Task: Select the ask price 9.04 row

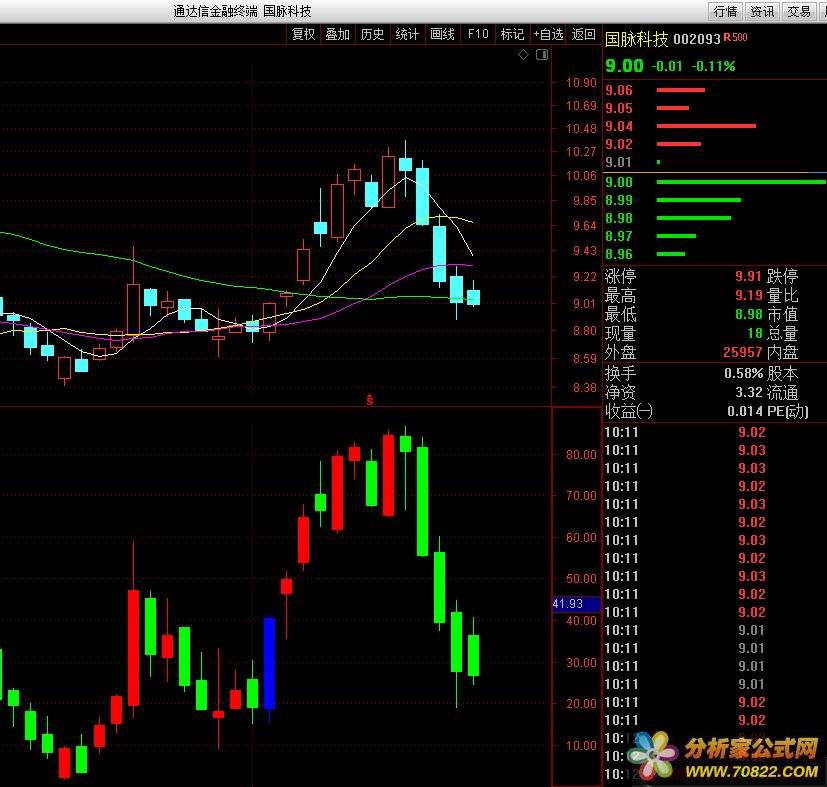Action: 714,126
